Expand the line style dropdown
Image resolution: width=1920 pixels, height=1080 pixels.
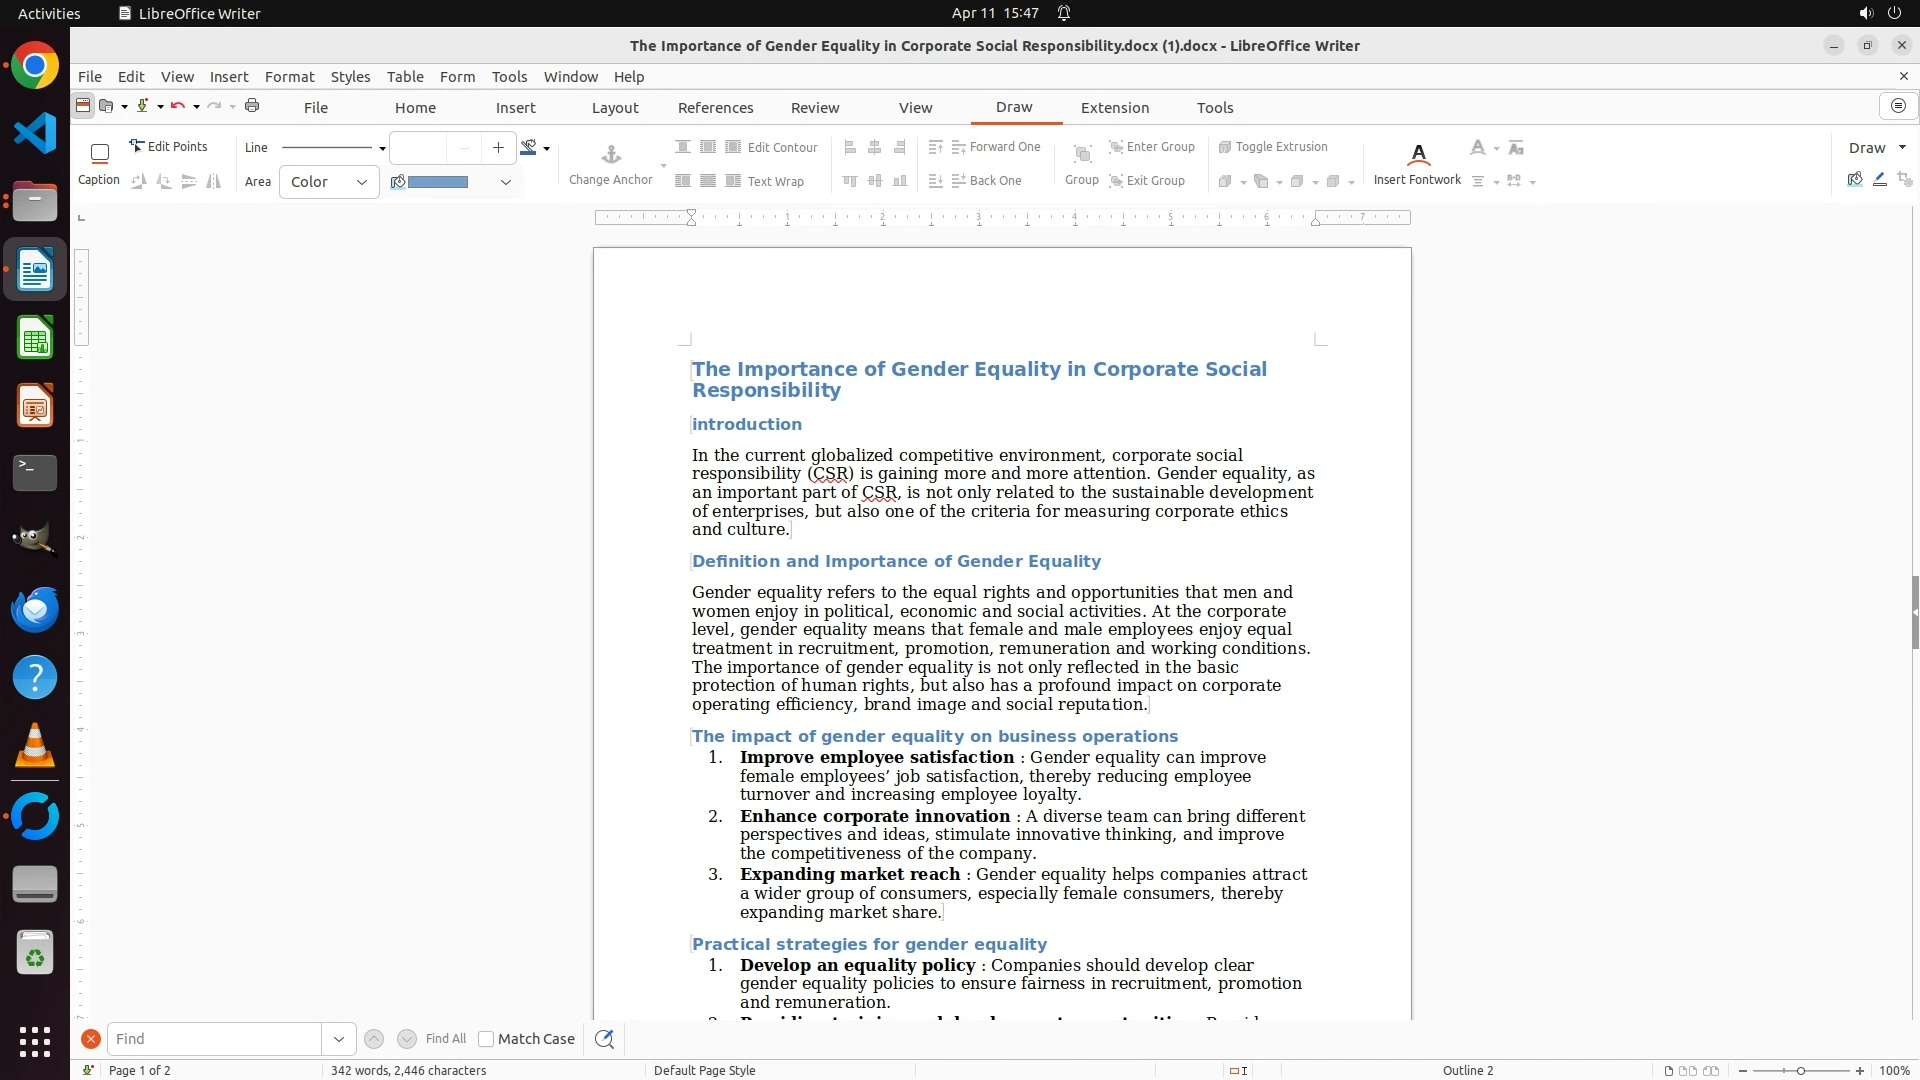tap(381, 148)
